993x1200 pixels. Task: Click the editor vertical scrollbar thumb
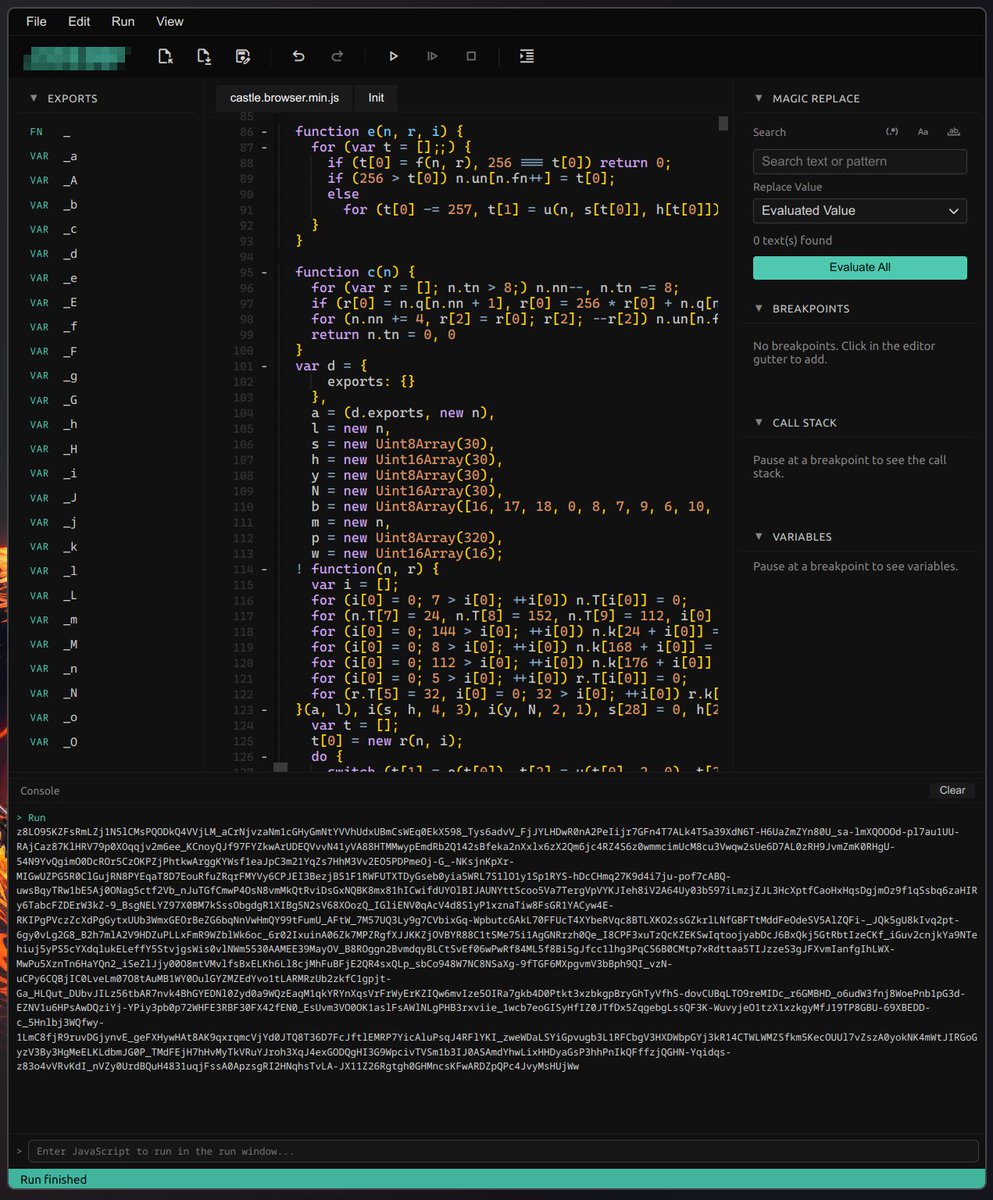tap(724, 123)
